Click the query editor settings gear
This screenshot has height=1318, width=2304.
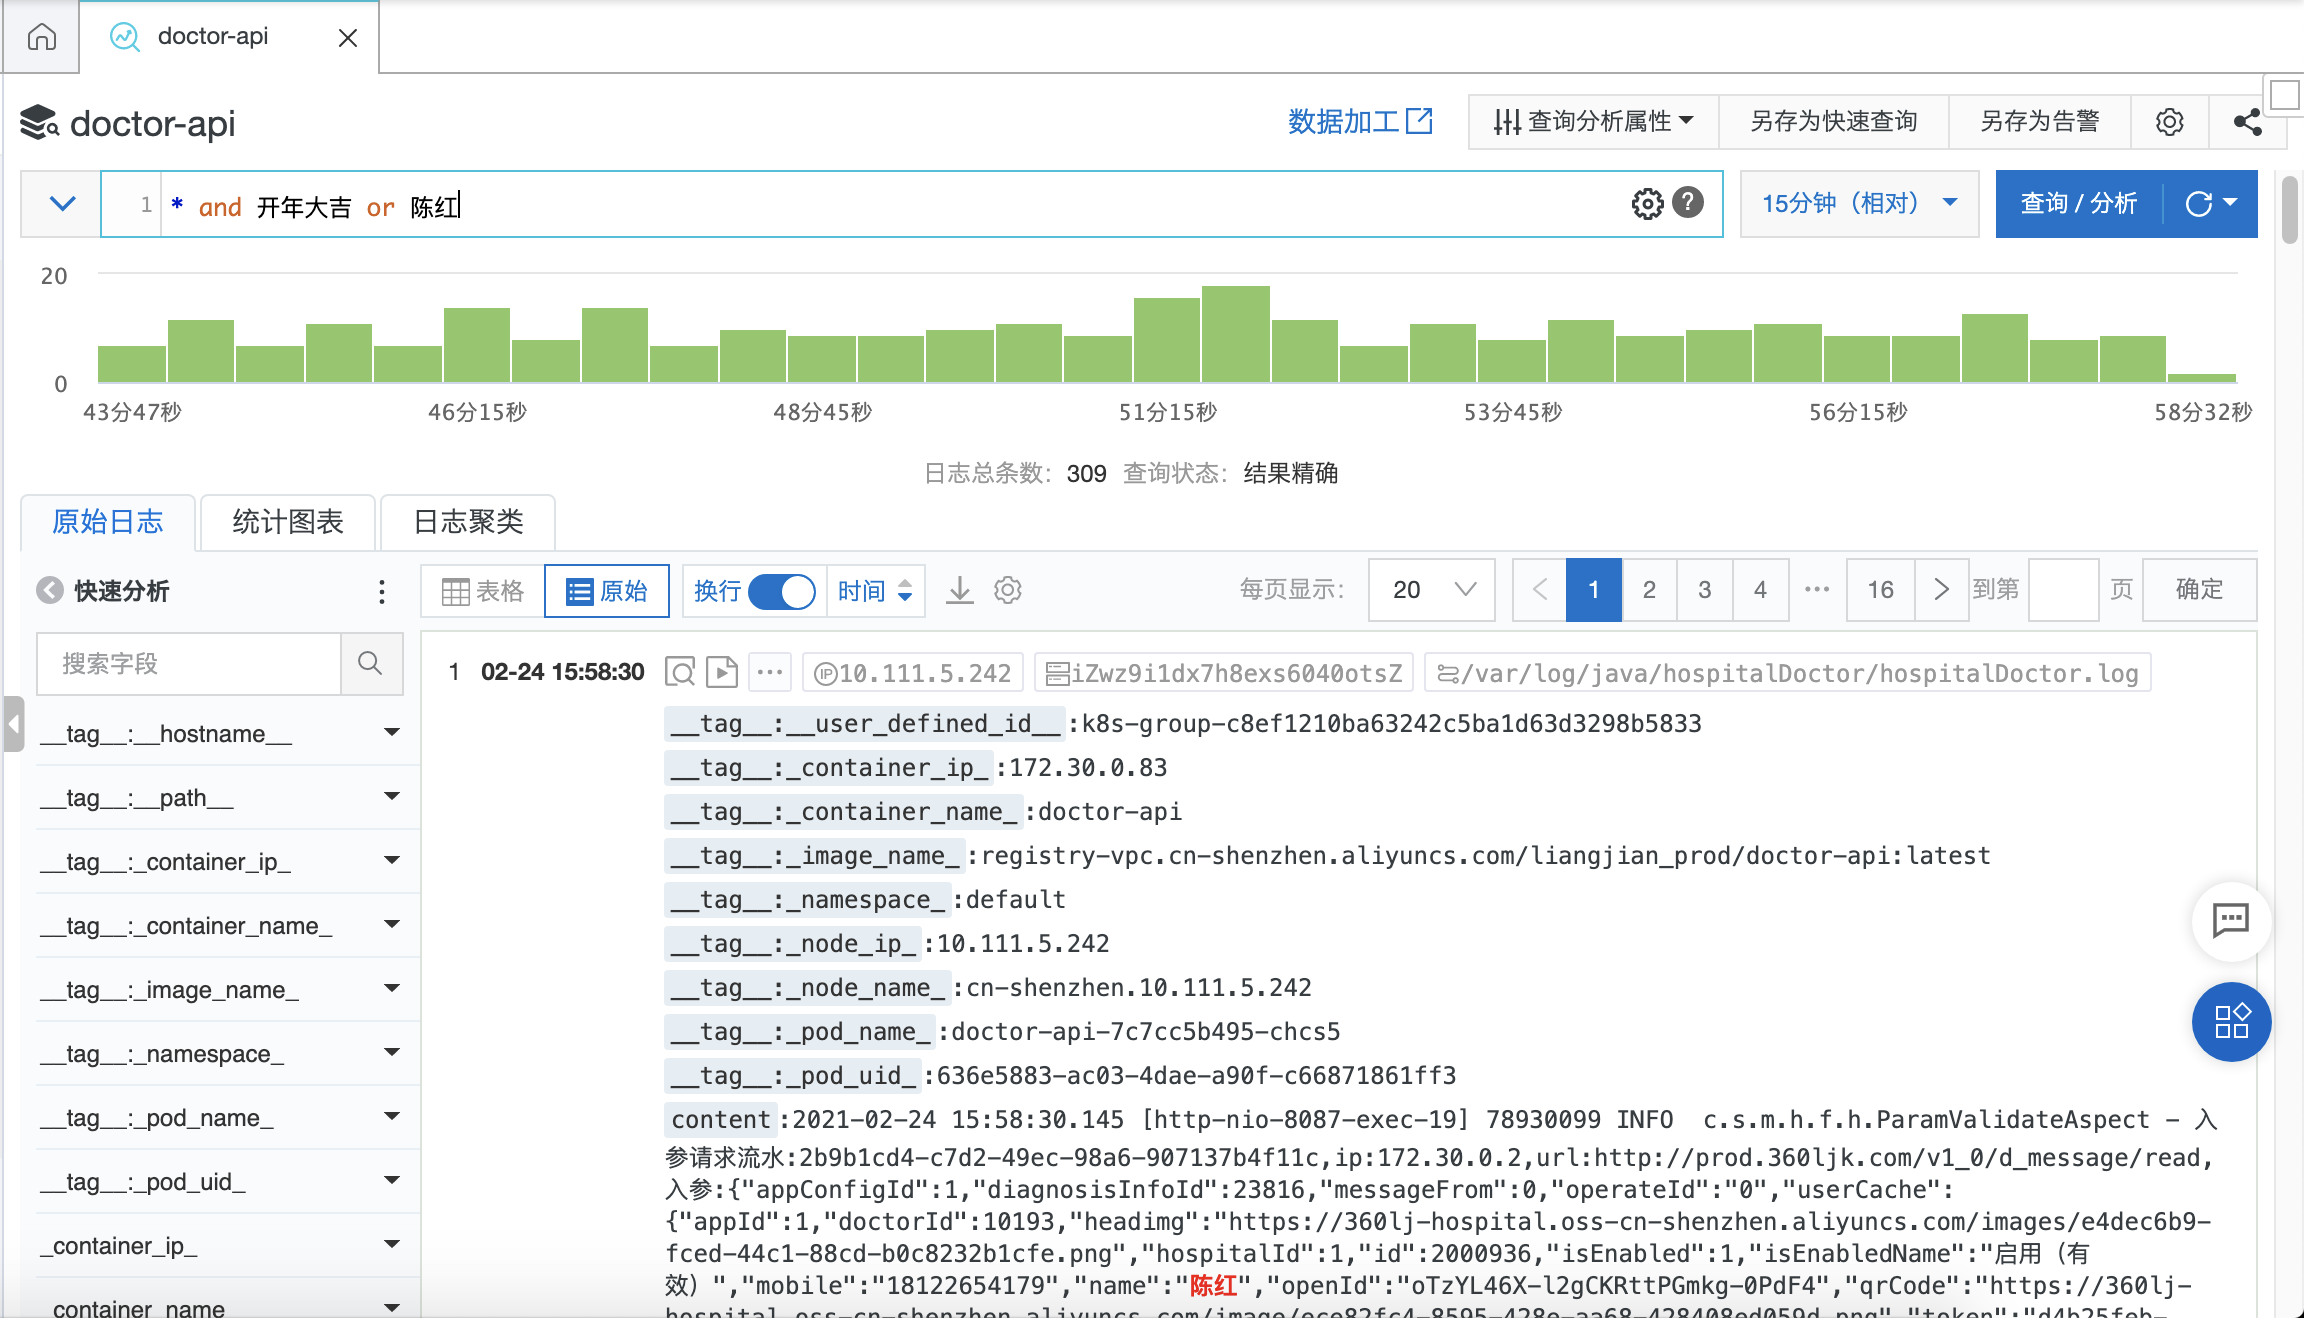click(x=1647, y=204)
